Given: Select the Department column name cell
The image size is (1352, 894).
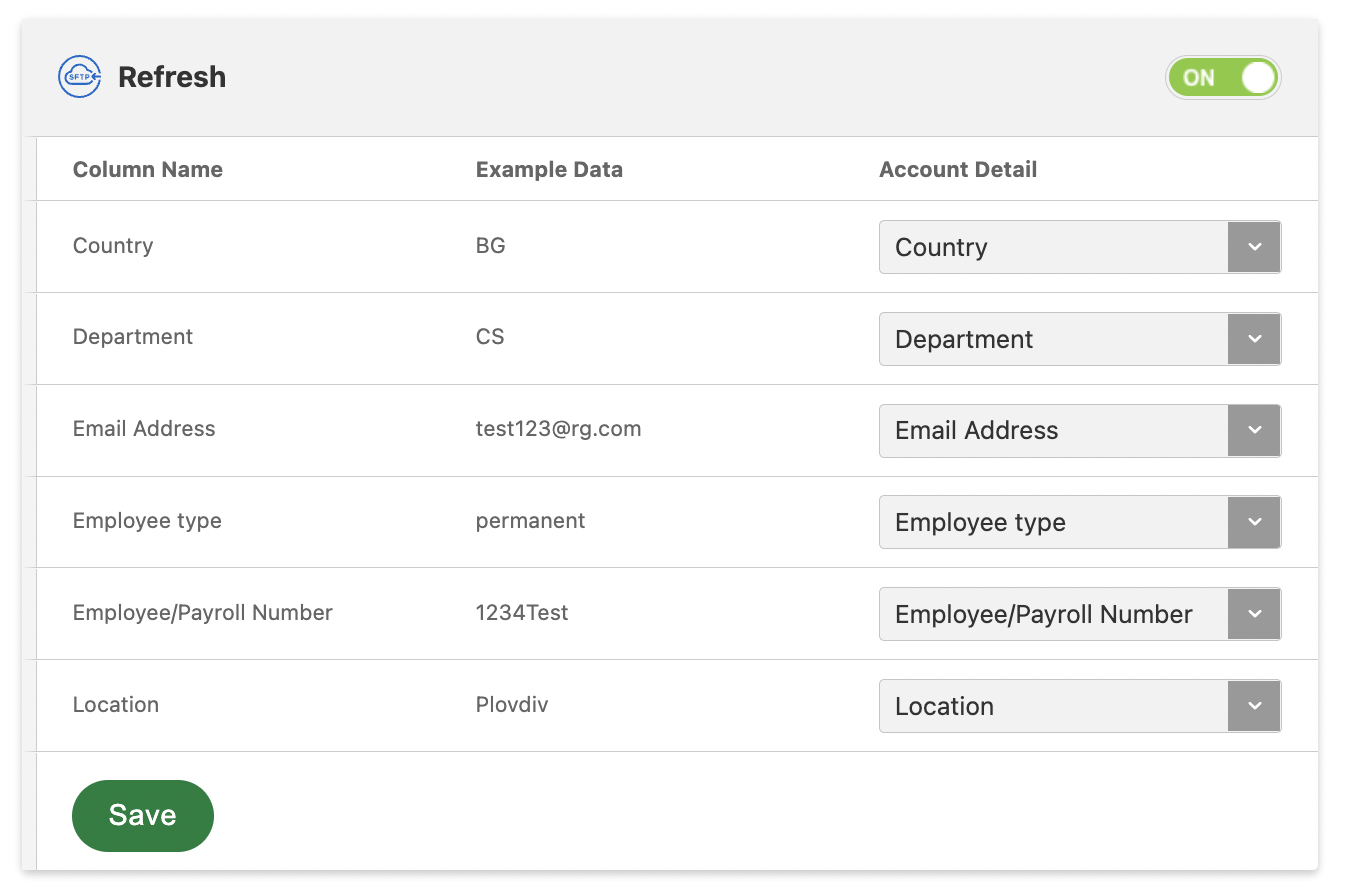Looking at the screenshot, I should click(133, 337).
